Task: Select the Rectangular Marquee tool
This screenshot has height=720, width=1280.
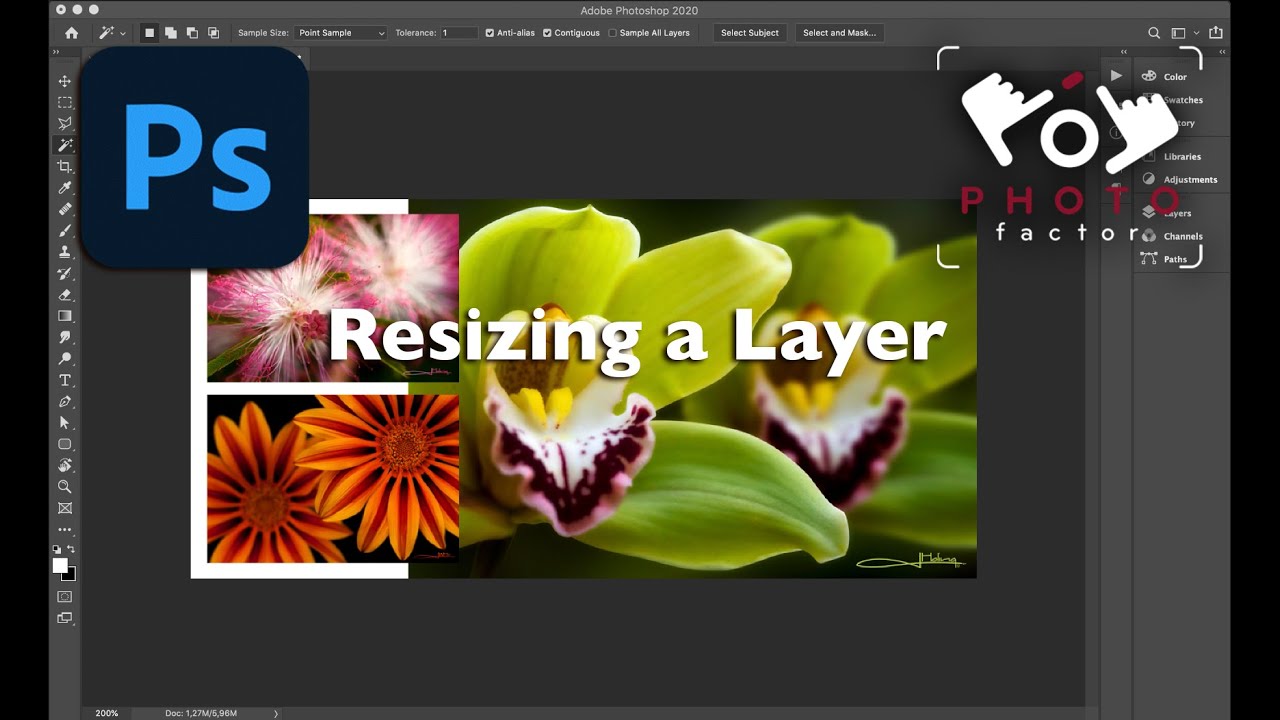Action: [65, 102]
